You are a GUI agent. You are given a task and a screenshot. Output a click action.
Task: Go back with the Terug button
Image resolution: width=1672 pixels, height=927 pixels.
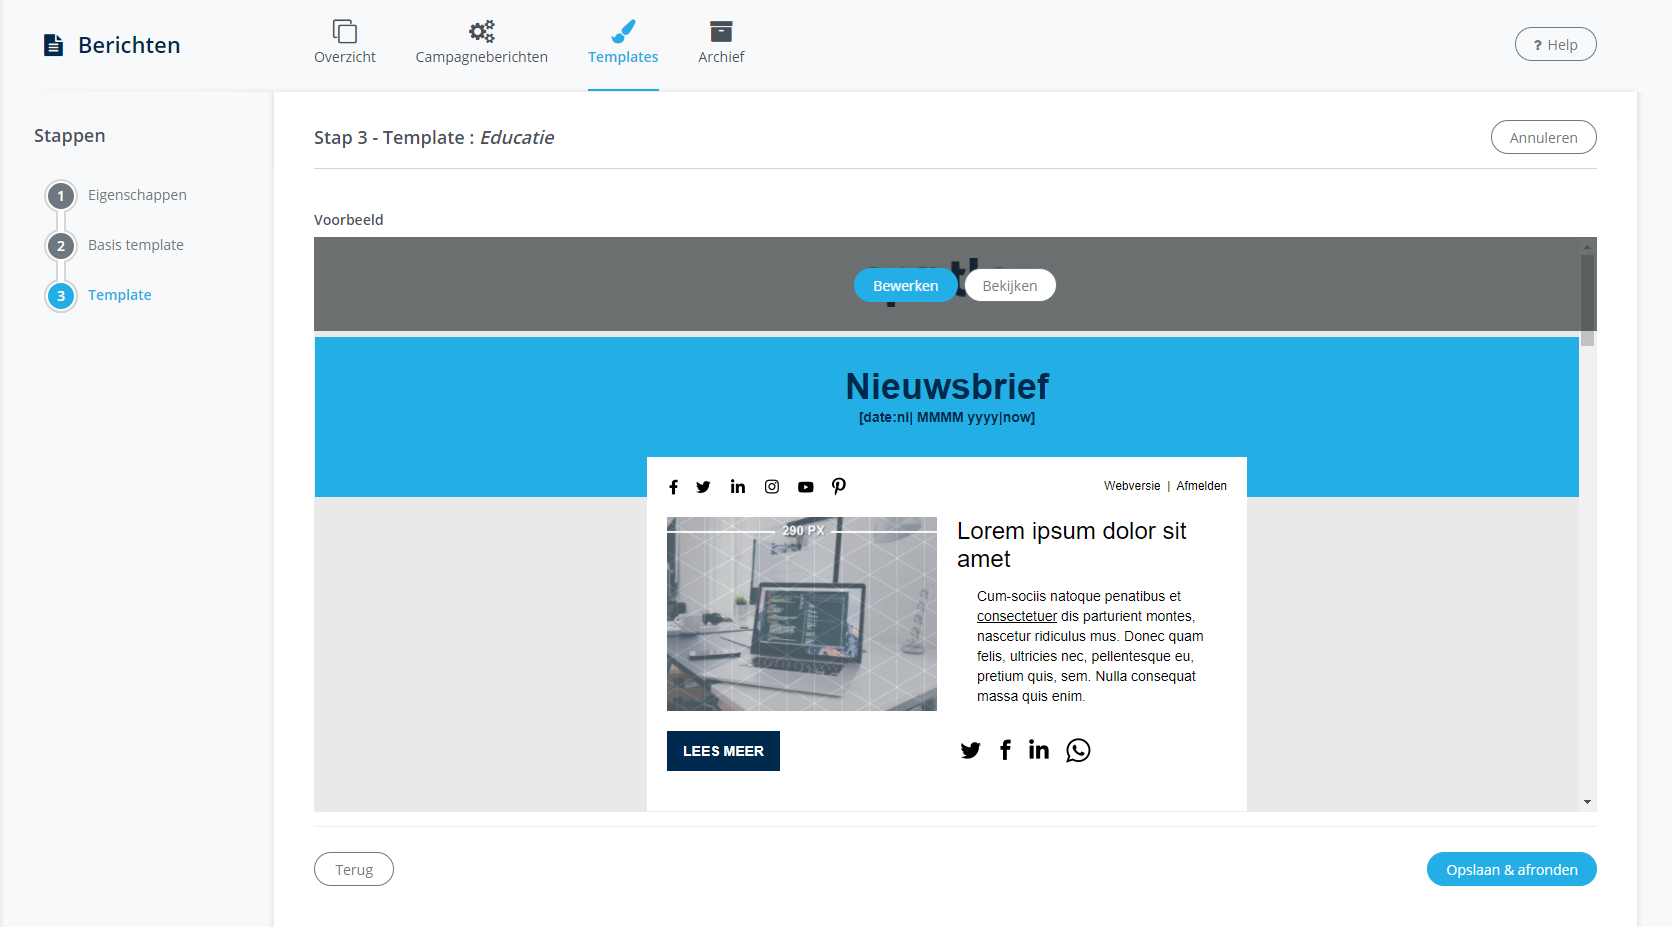(354, 869)
